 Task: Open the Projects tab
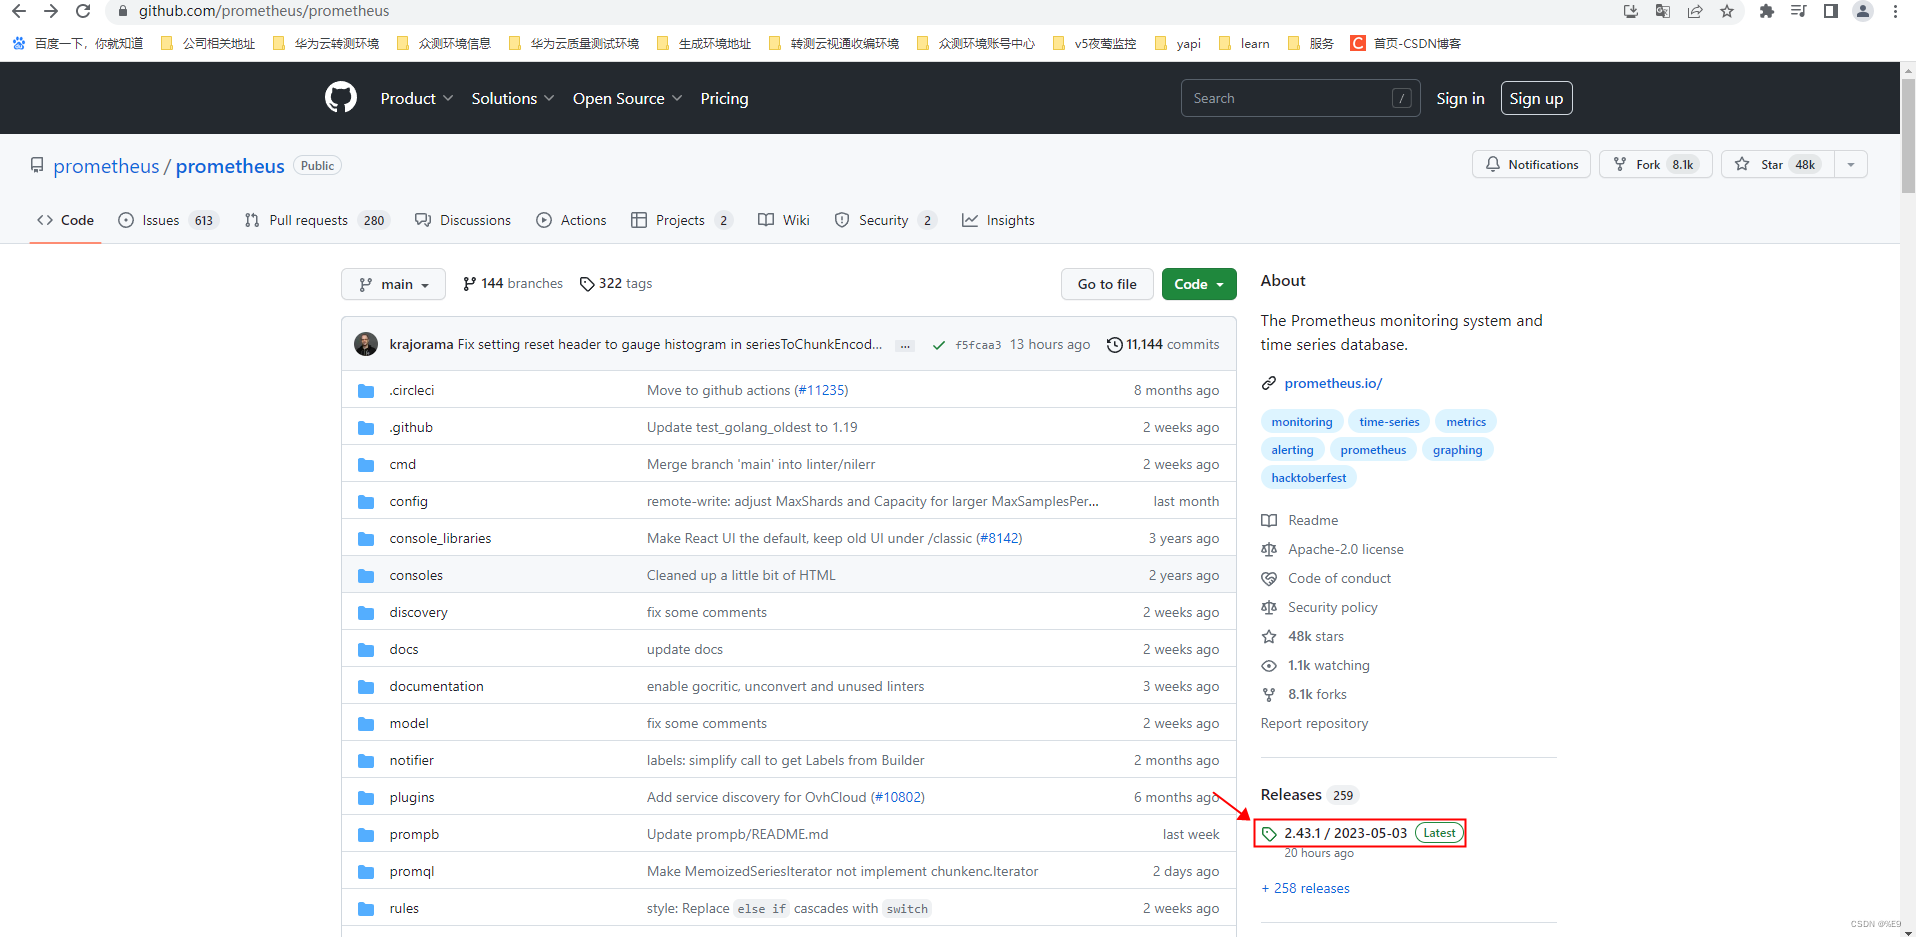coord(682,220)
